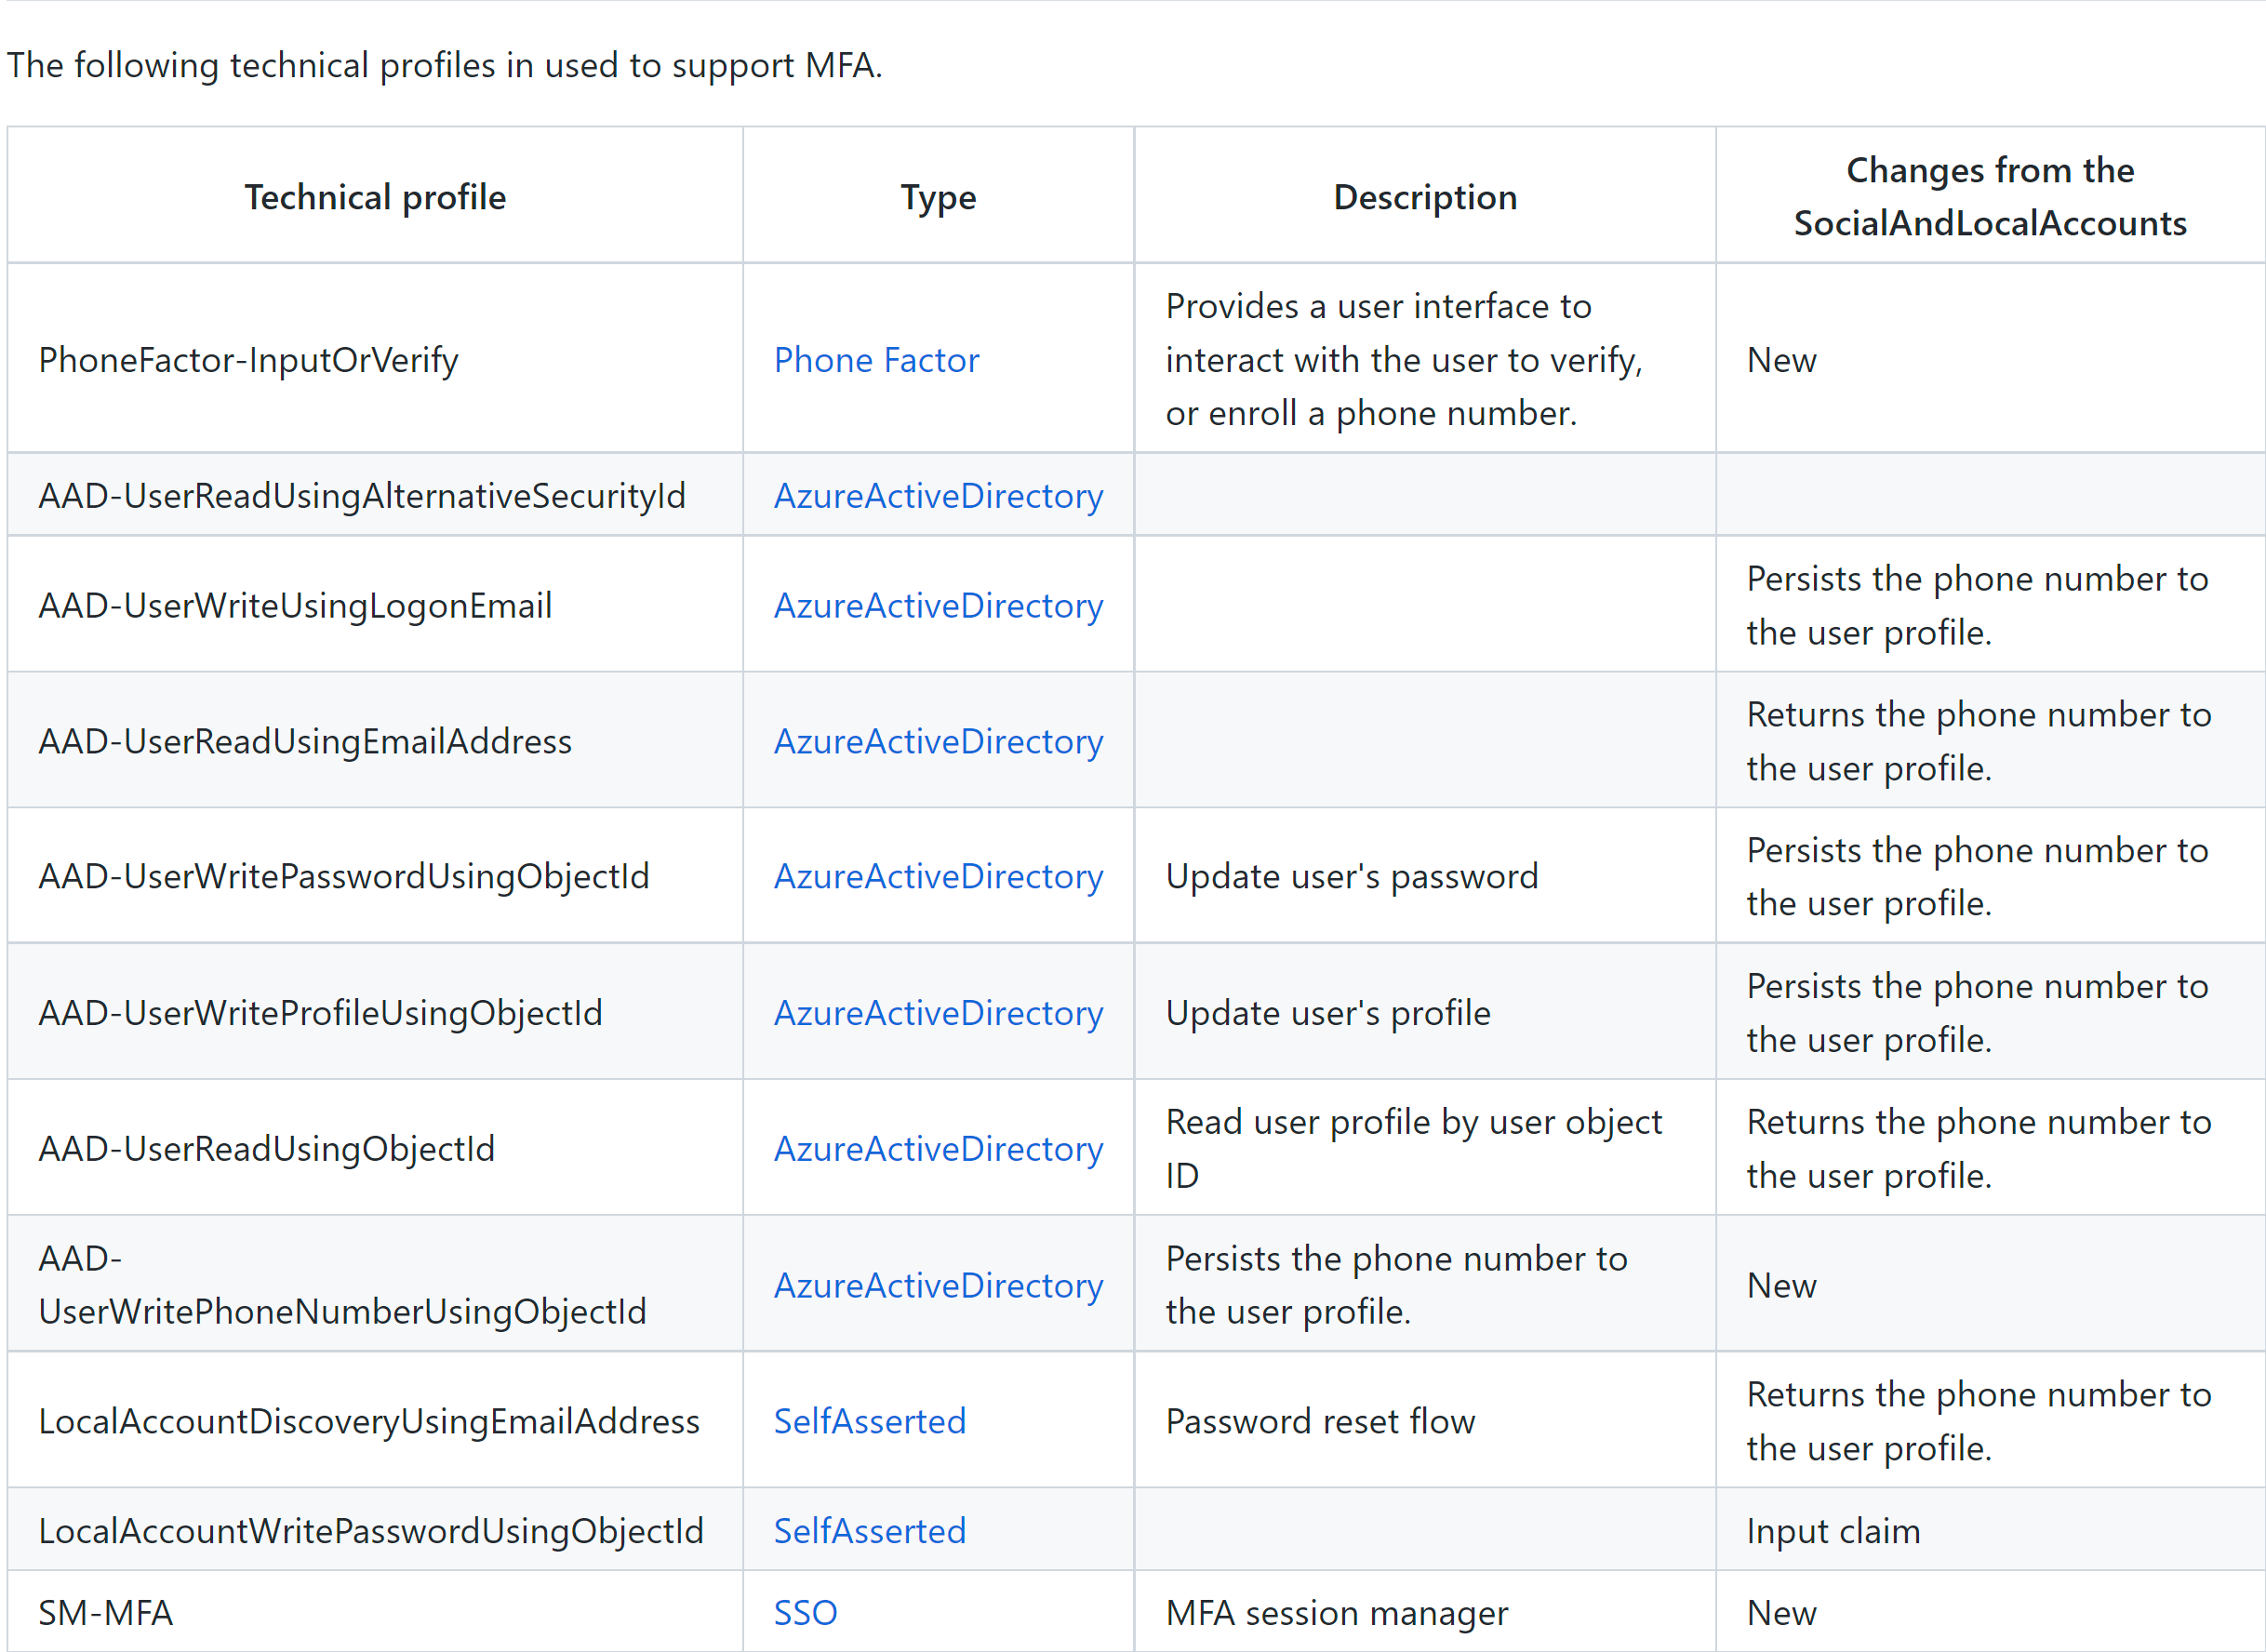This screenshot has width=2266, height=1652.
Task: Click SelfAsserted link beside LocalAccountWritePasswordUsingObjectId
Action: tap(869, 1530)
